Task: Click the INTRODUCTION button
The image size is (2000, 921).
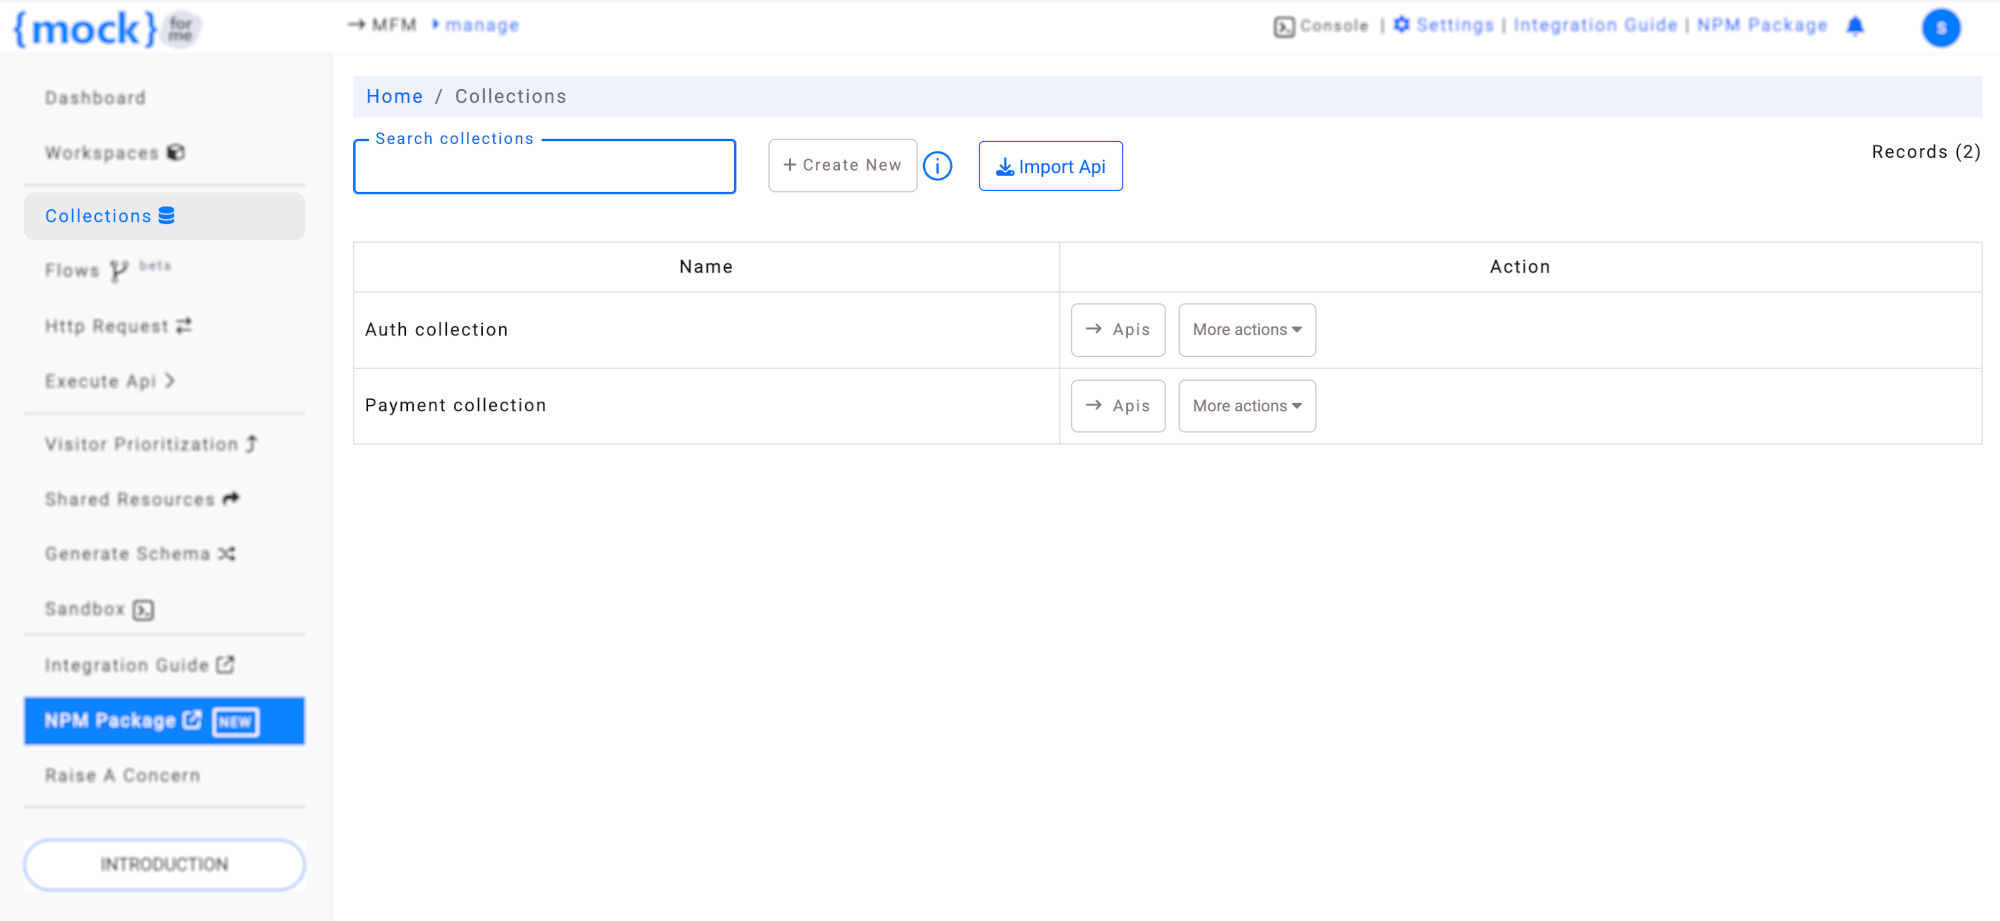Action: [x=164, y=865]
